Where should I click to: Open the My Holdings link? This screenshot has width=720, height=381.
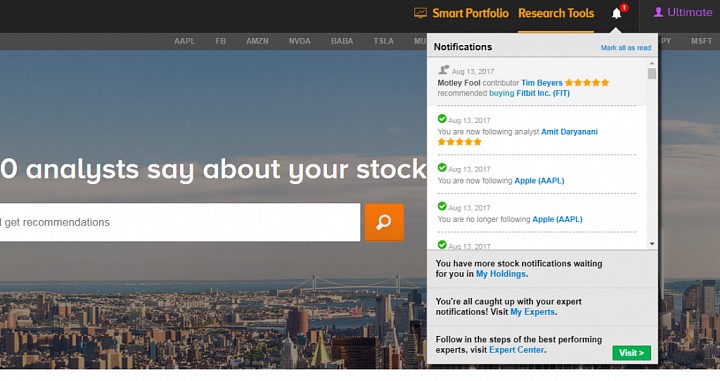click(x=501, y=274)
